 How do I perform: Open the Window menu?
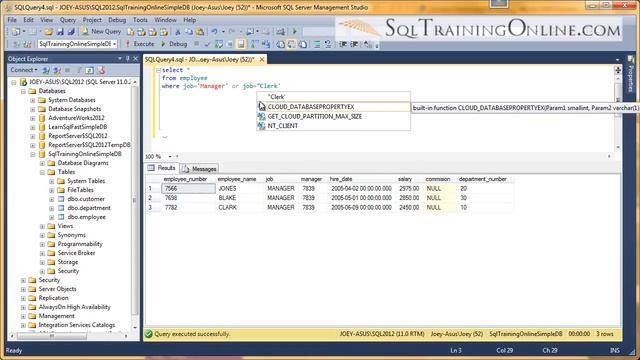pos(165,20)
